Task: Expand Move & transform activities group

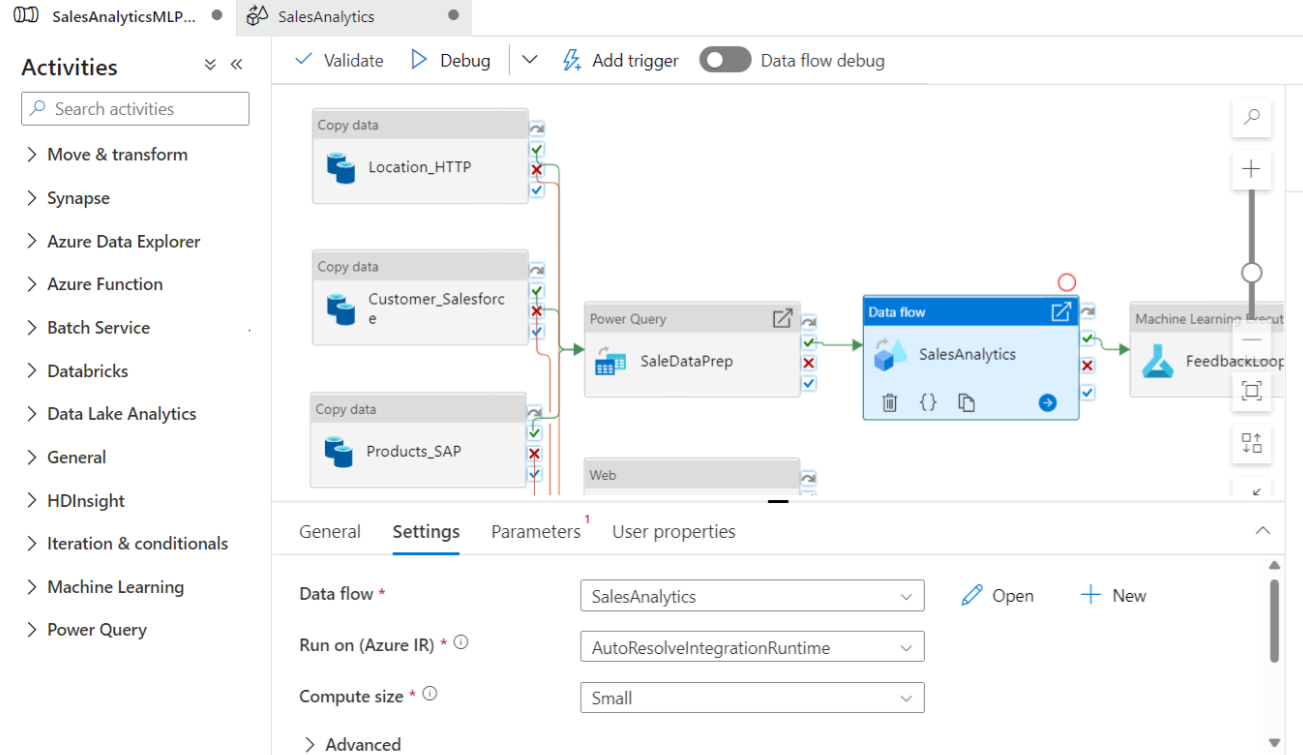Action: pos(32,154)
